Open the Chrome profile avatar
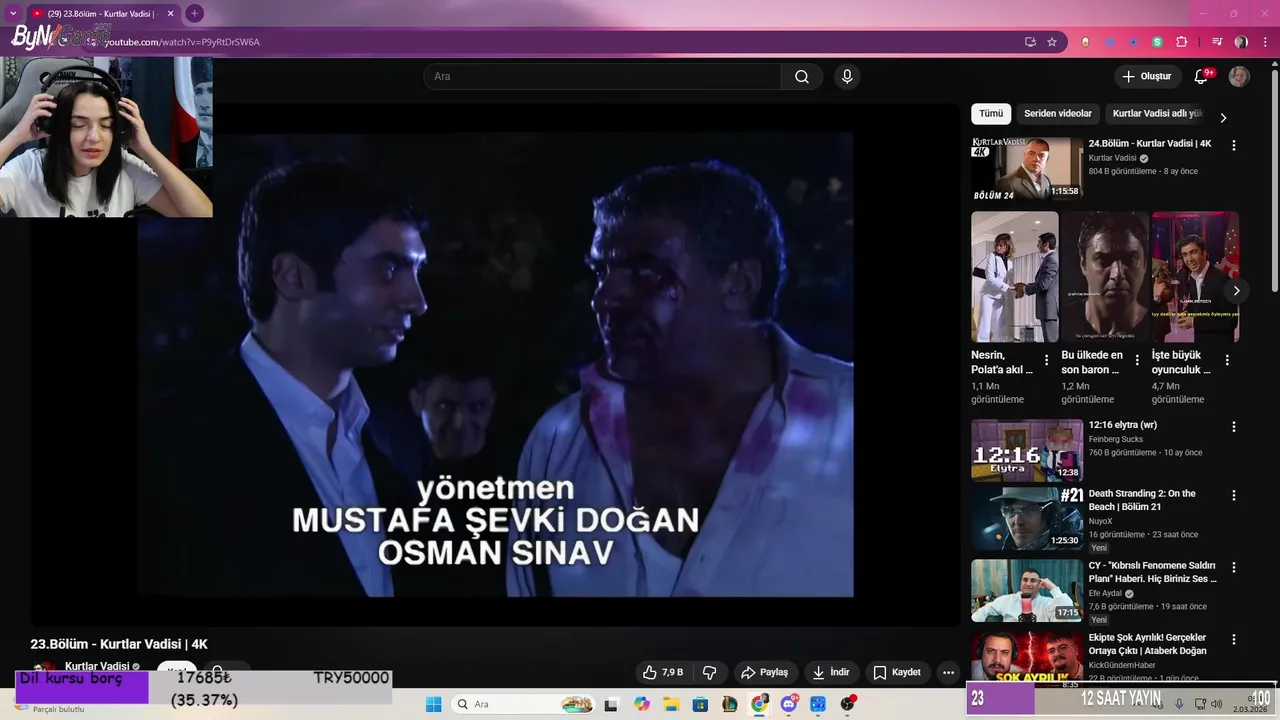Viewport: 1280px width, 720px height. coord(1241,42)
